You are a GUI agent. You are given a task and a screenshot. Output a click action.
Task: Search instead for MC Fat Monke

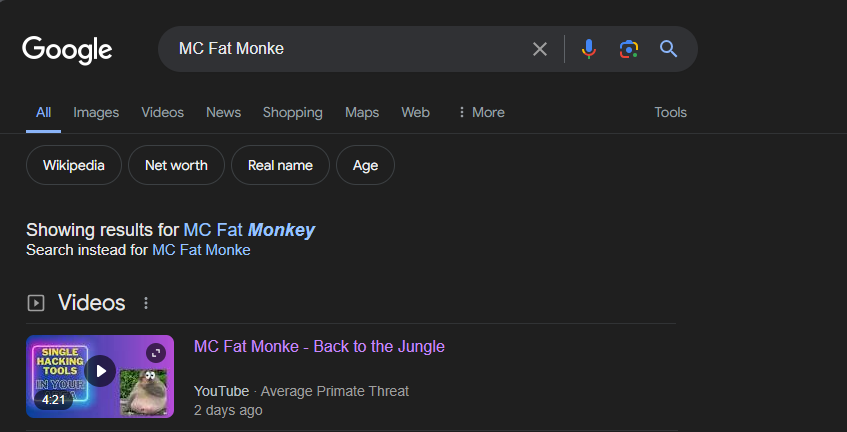point(201,250)
